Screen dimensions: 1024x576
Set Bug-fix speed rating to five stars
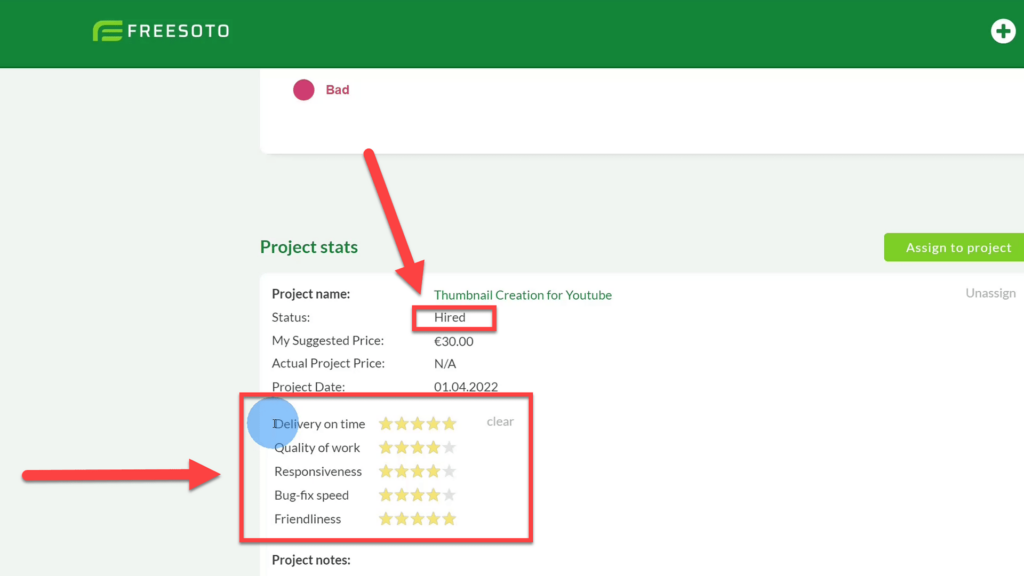449,495
